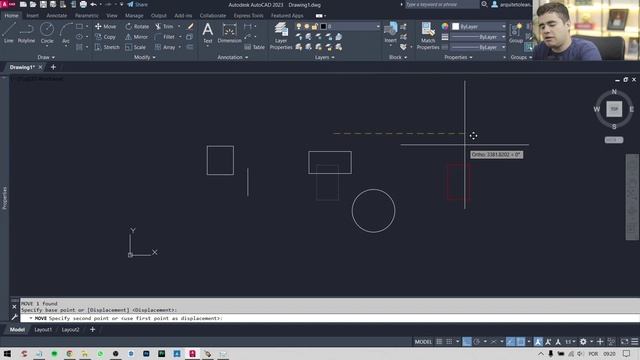Insert a Table from Annotation panel
Screen dimensions: 640x360
point(255,47)
